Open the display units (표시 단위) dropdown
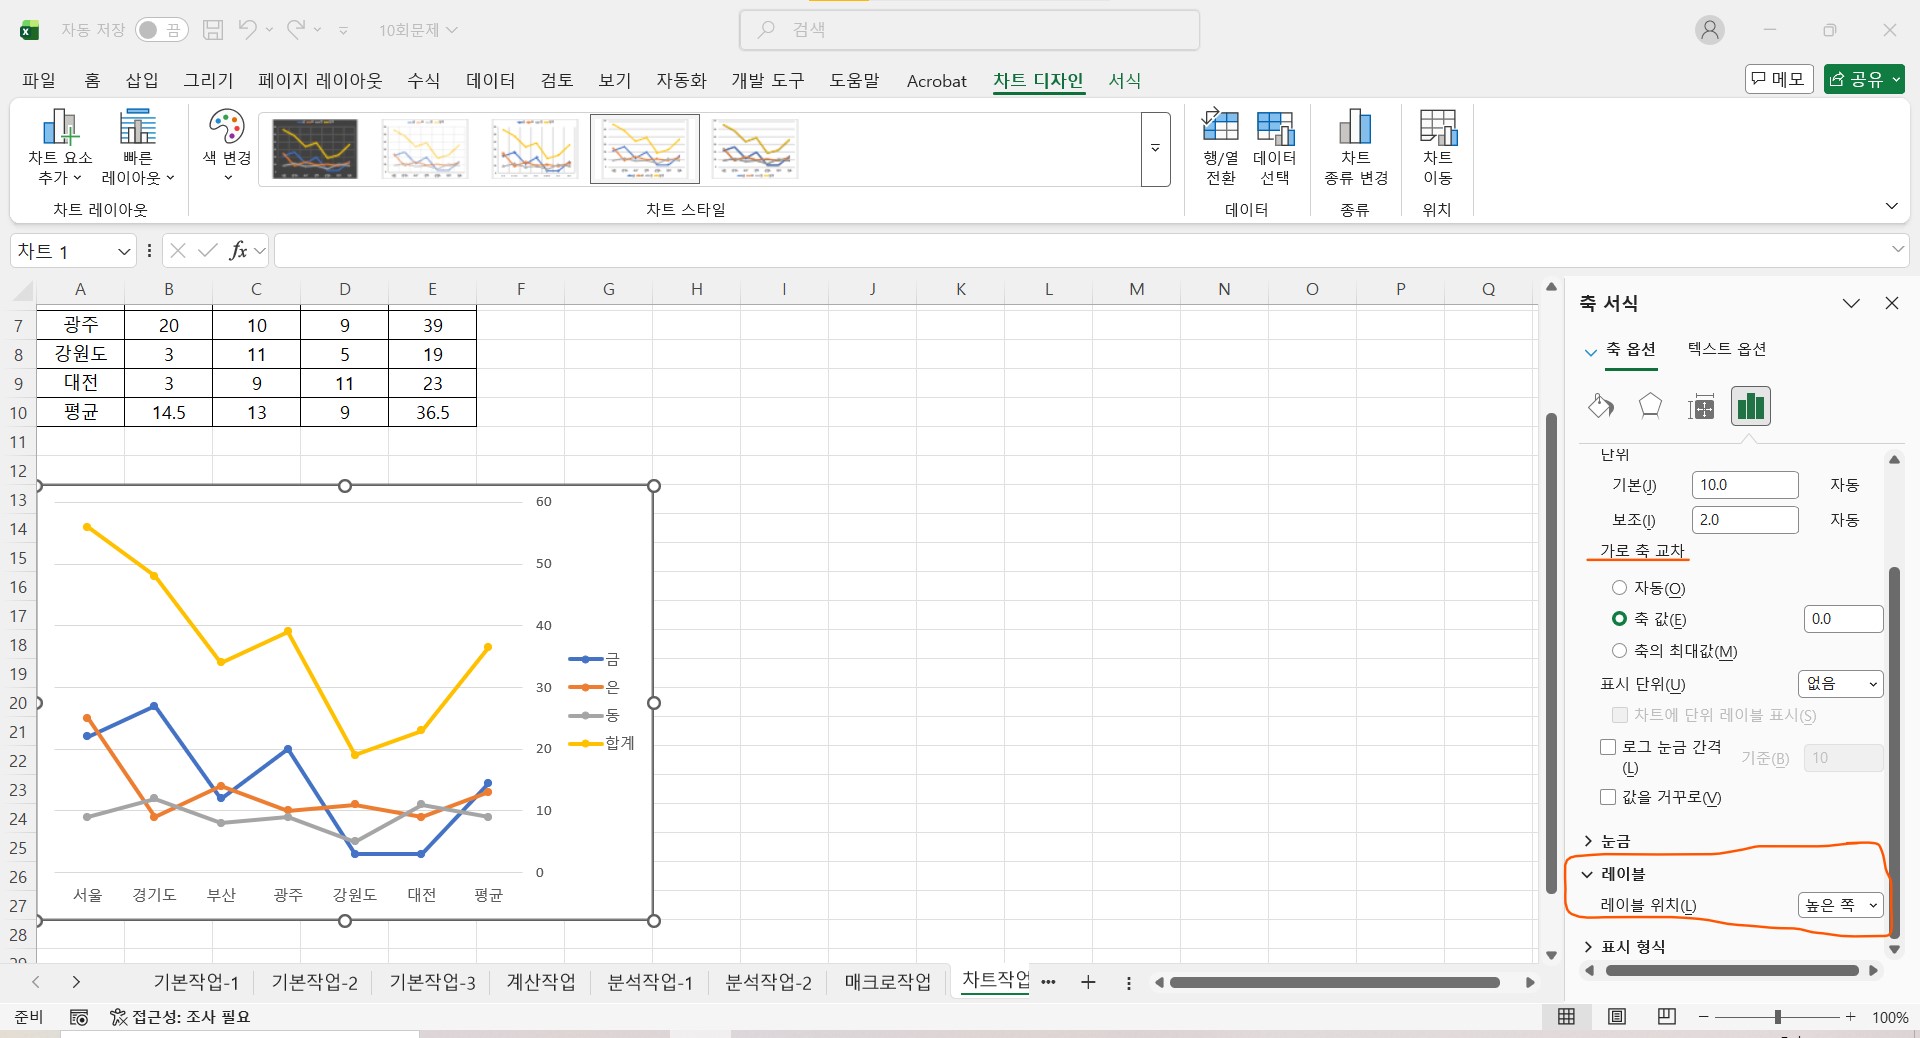1920x1038 pixels. pyautogui.click(x=1840, y=684)
